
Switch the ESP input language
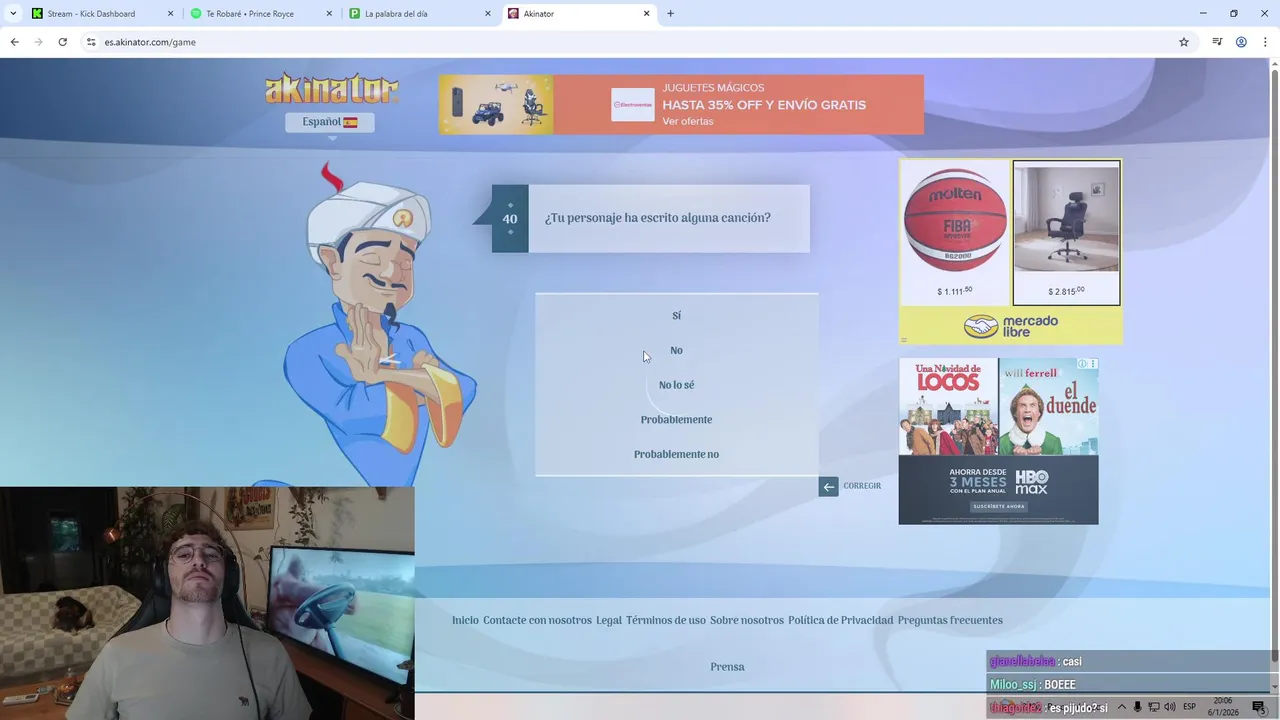tap(1190, 707)
